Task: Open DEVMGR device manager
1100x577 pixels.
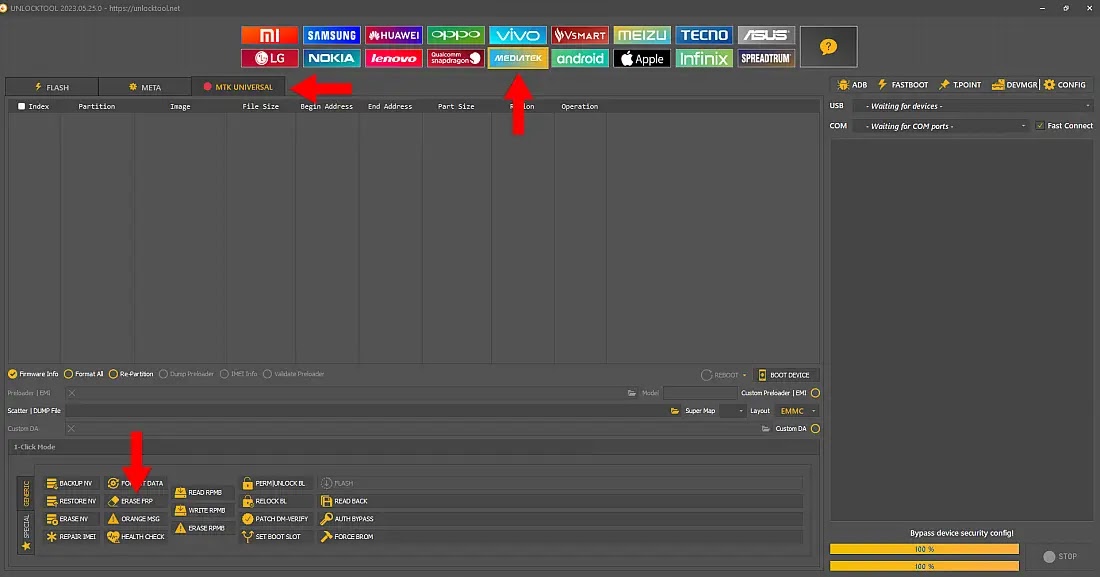Action: [1014, 85]
